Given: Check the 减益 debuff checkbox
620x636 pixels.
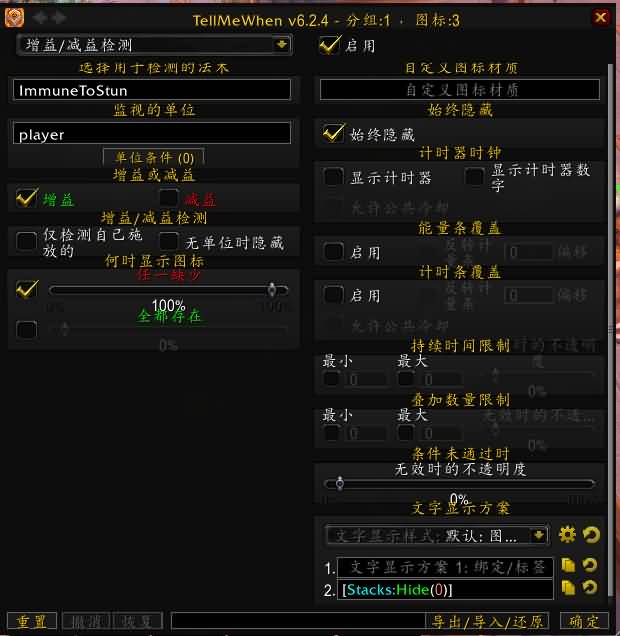Looking at the screenshot, I should click(168, 198).
